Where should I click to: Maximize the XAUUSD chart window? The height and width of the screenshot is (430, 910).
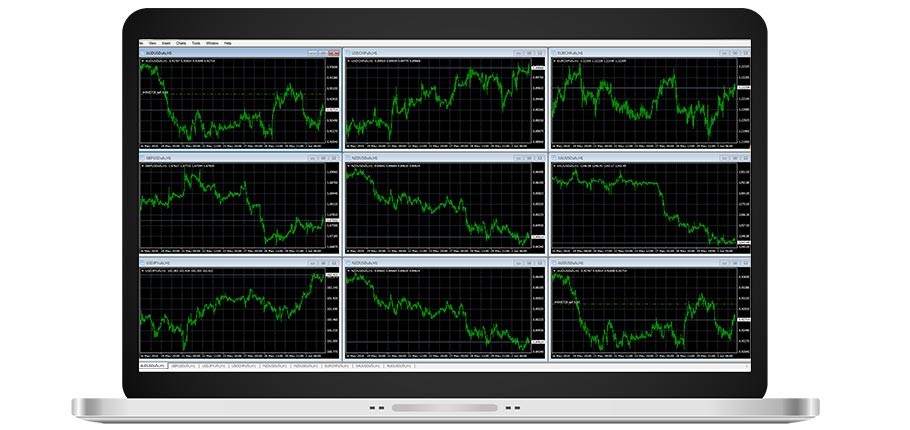tap(735, 158)
